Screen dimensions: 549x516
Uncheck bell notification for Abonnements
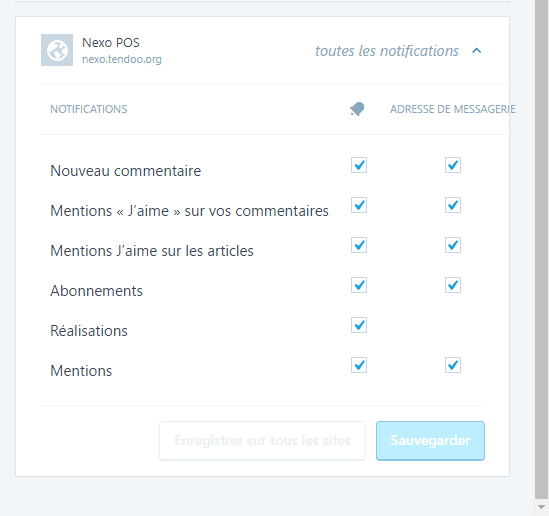359,285
